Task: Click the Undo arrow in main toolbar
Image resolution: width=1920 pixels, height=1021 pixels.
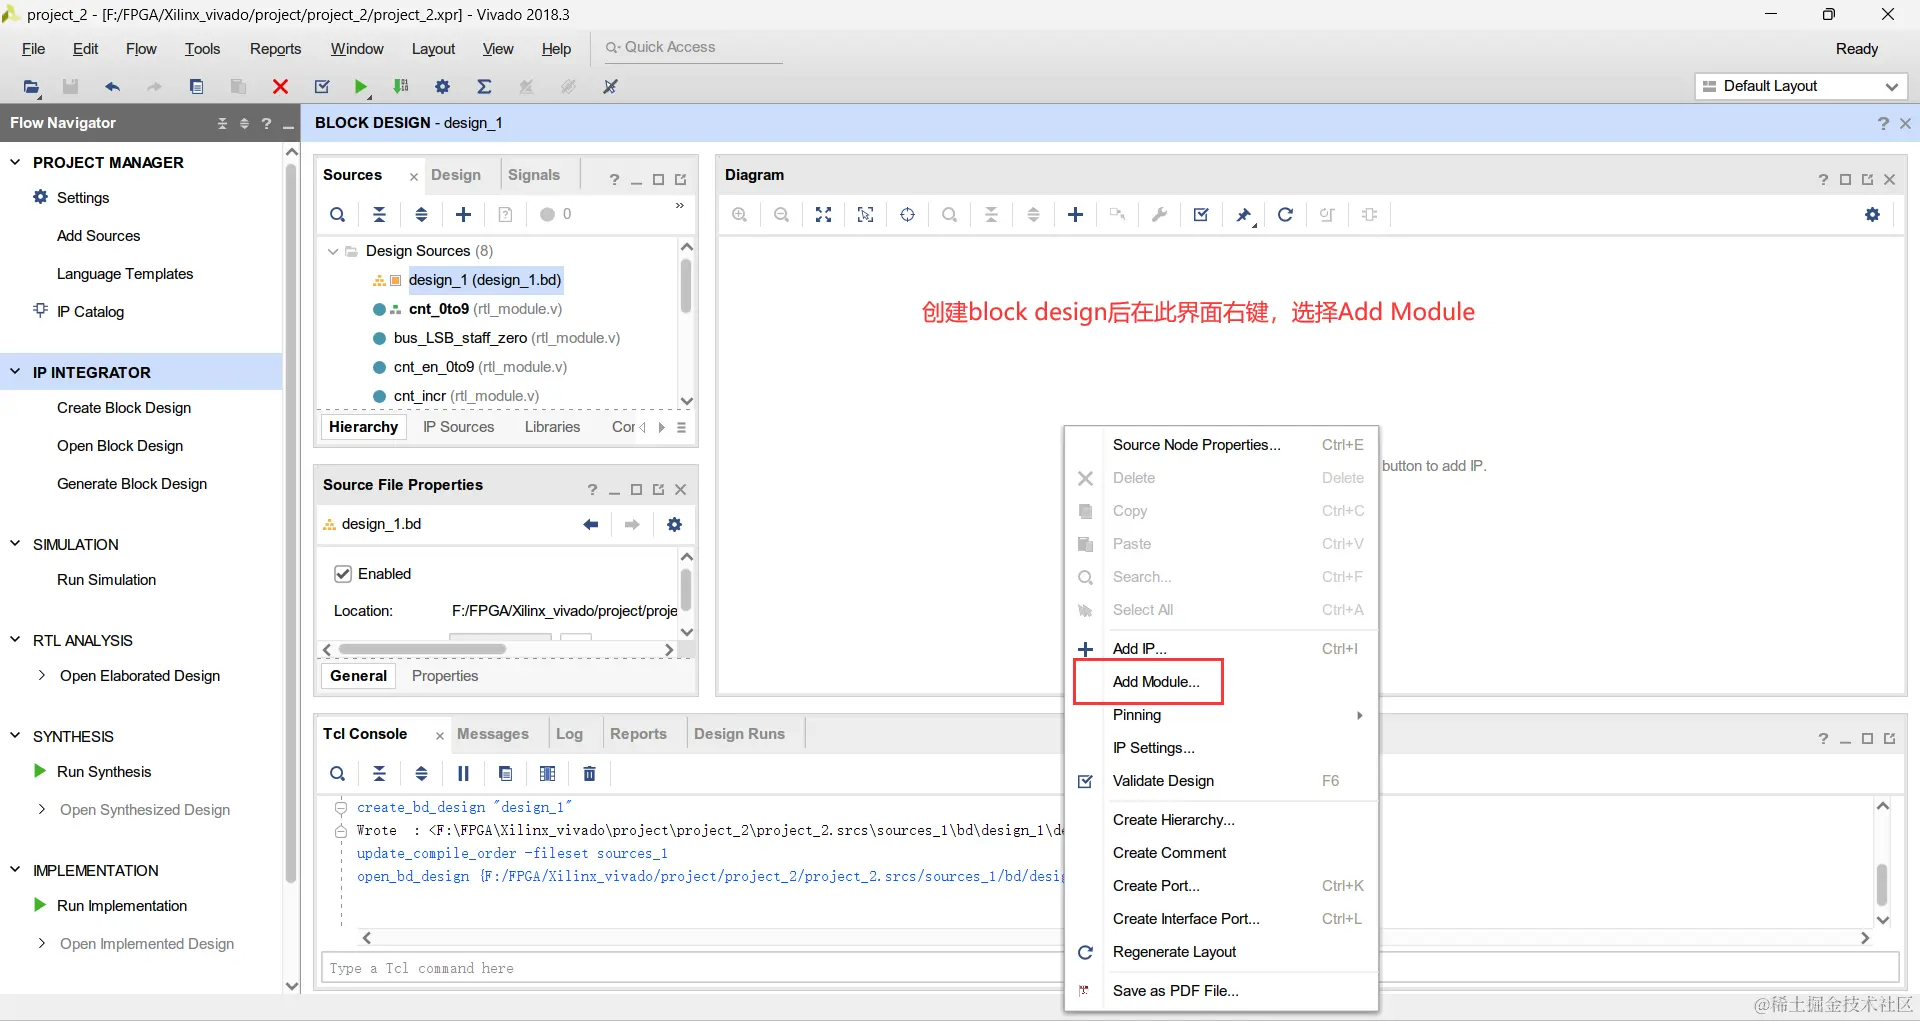Action: (112, 87)
